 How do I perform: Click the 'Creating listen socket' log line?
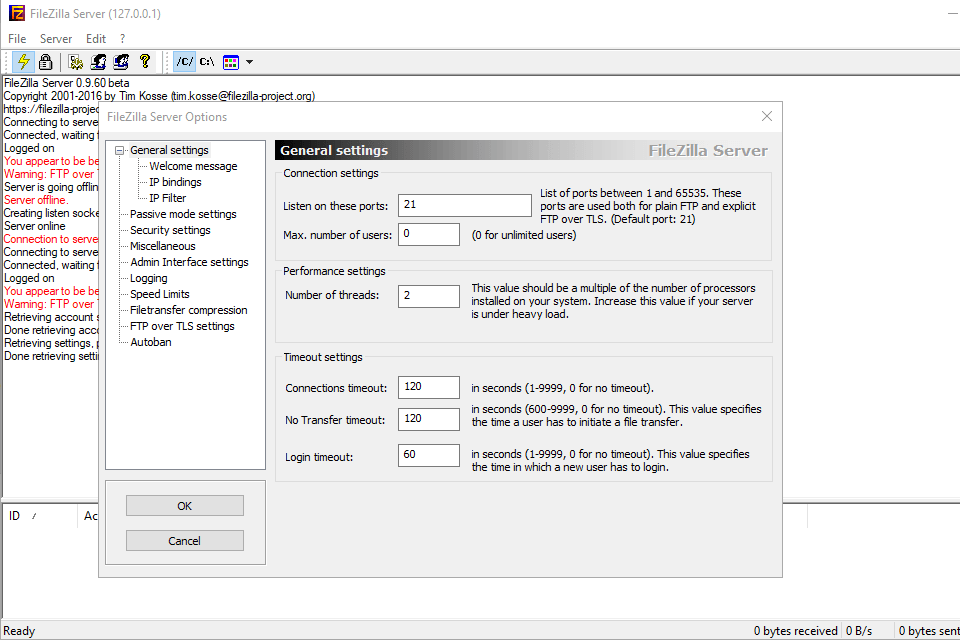51,213
